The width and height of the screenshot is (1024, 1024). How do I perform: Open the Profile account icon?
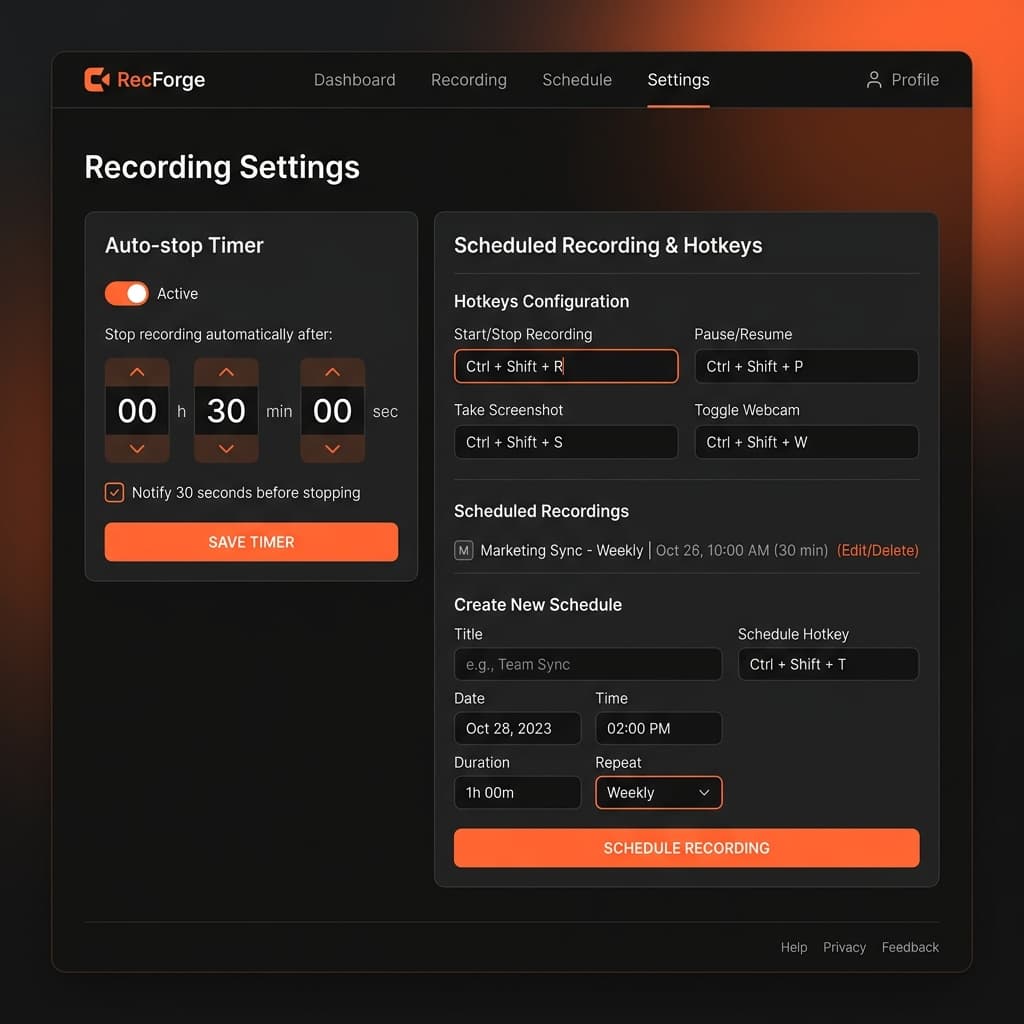[x=874, y=80]
